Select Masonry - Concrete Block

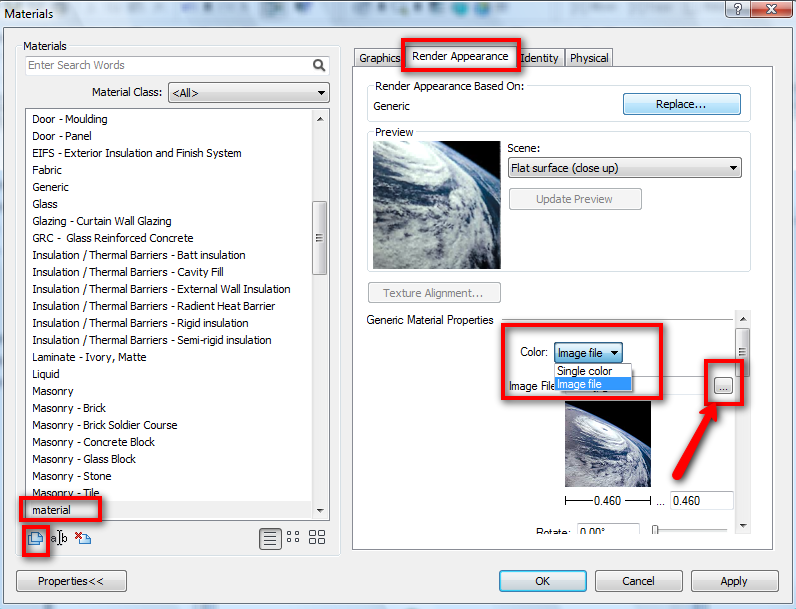click(x=93, y=442)
